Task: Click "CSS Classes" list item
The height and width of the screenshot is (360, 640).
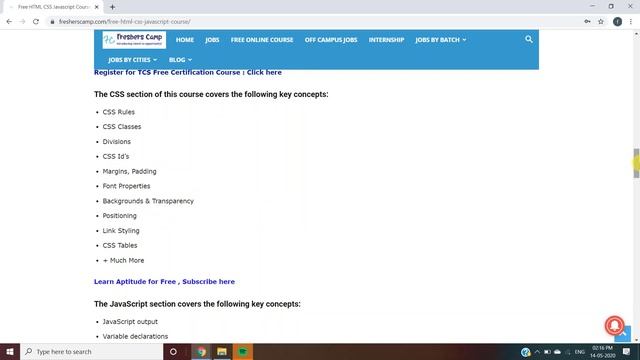Action: point(122,127)
